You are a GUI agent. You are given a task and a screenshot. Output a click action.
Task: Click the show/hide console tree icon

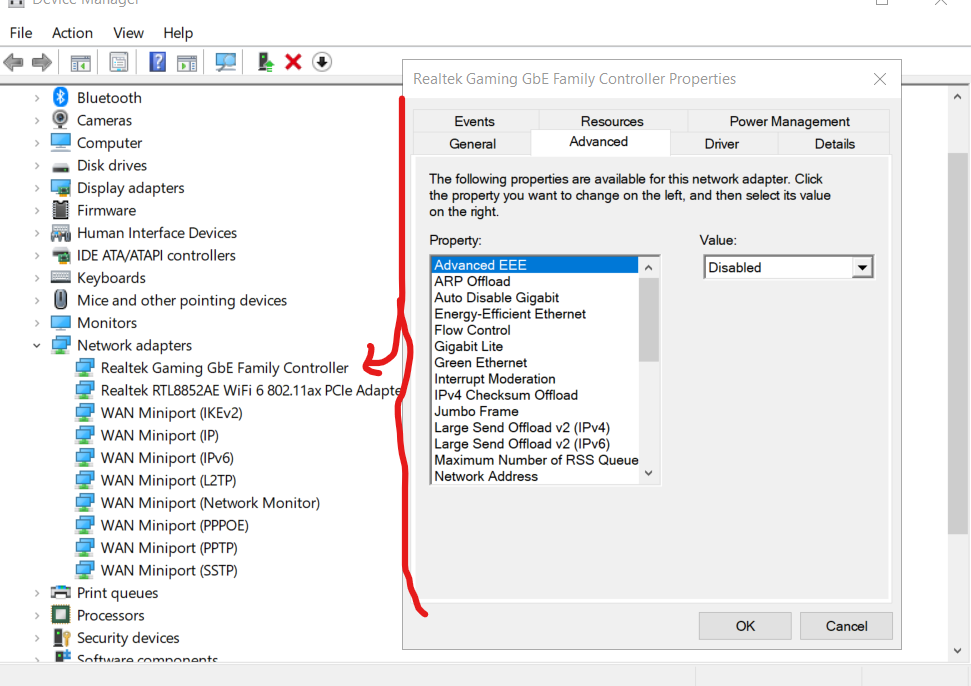pos(81,63)
